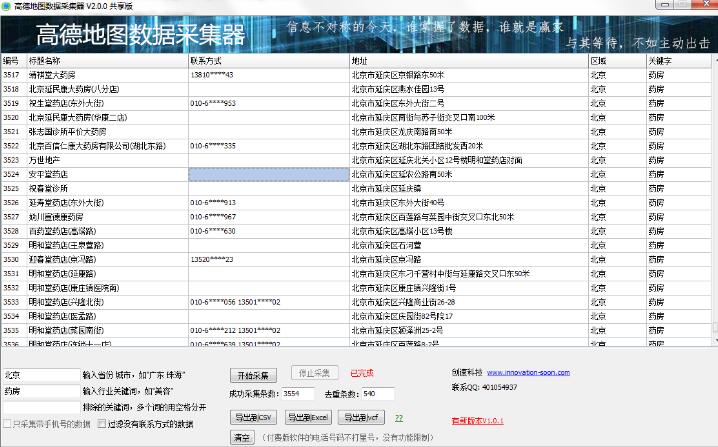
Task: Export results to Excel button
Action: click(308, 417)
